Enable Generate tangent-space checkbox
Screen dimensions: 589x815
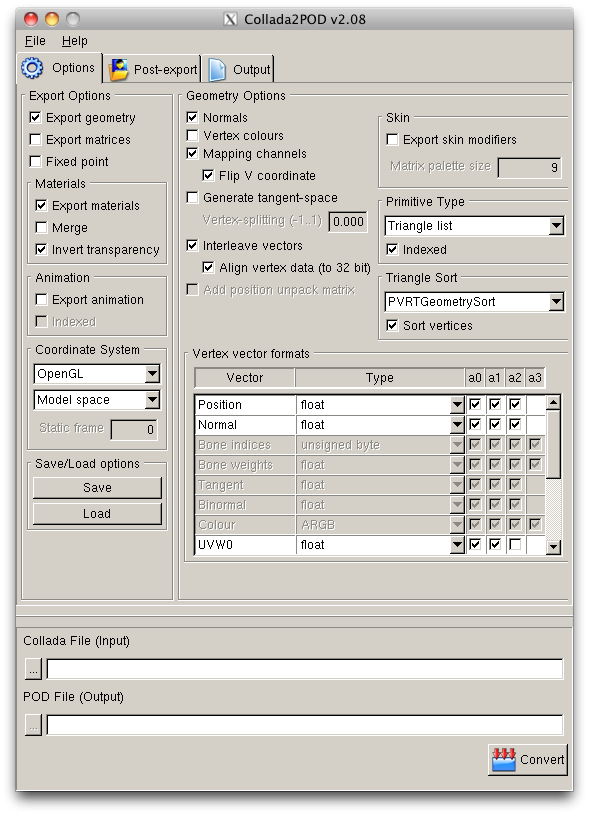[x=192, y=198]
